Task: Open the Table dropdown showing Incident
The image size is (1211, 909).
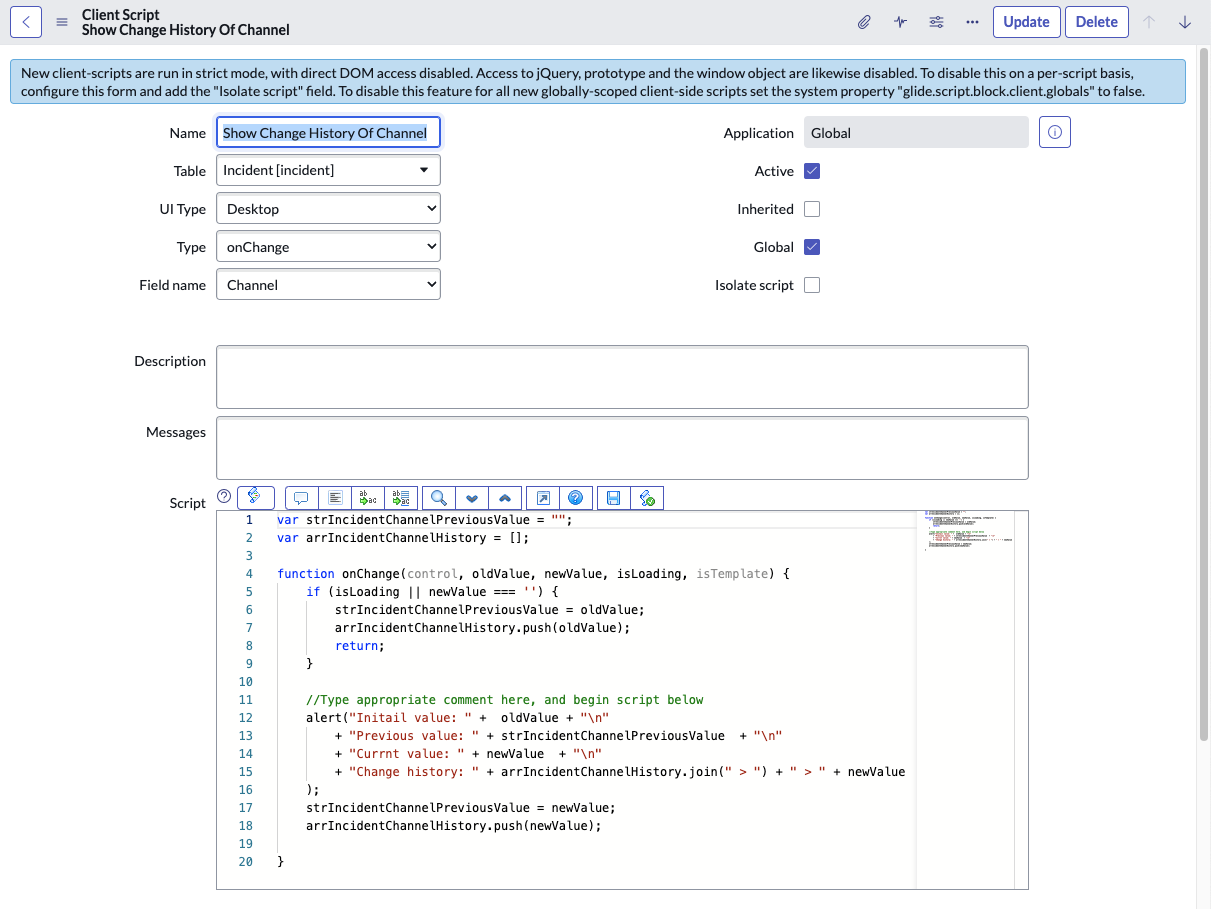Action: click(328, 170)
